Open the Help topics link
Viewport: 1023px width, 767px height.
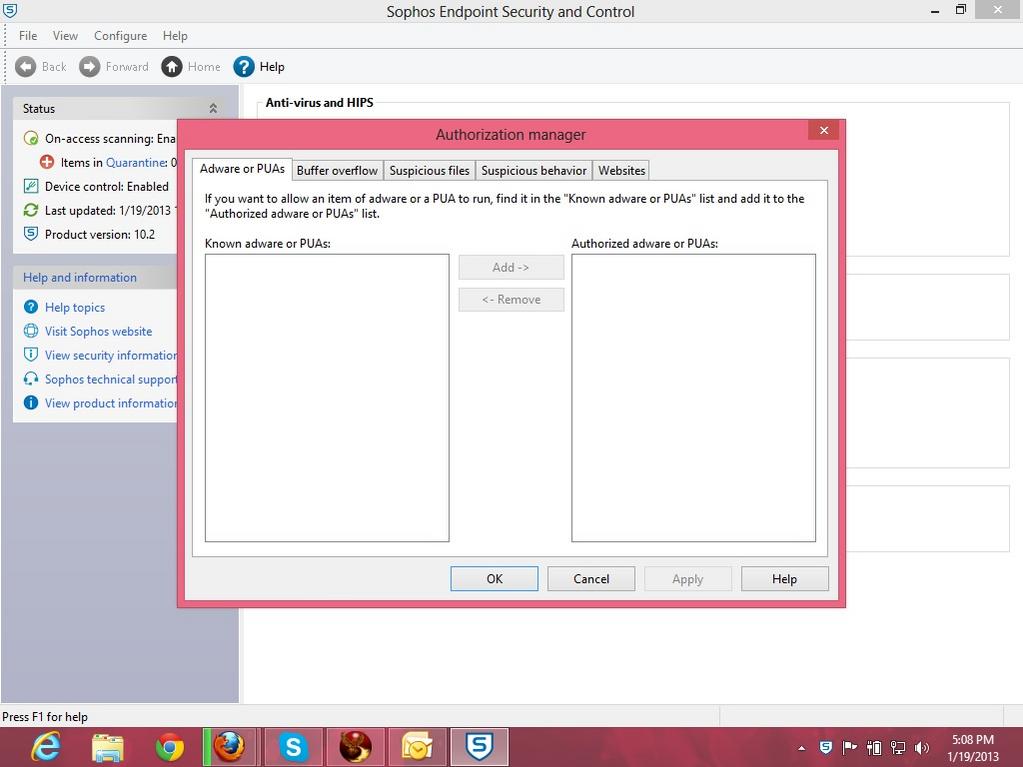pos(75,307)
